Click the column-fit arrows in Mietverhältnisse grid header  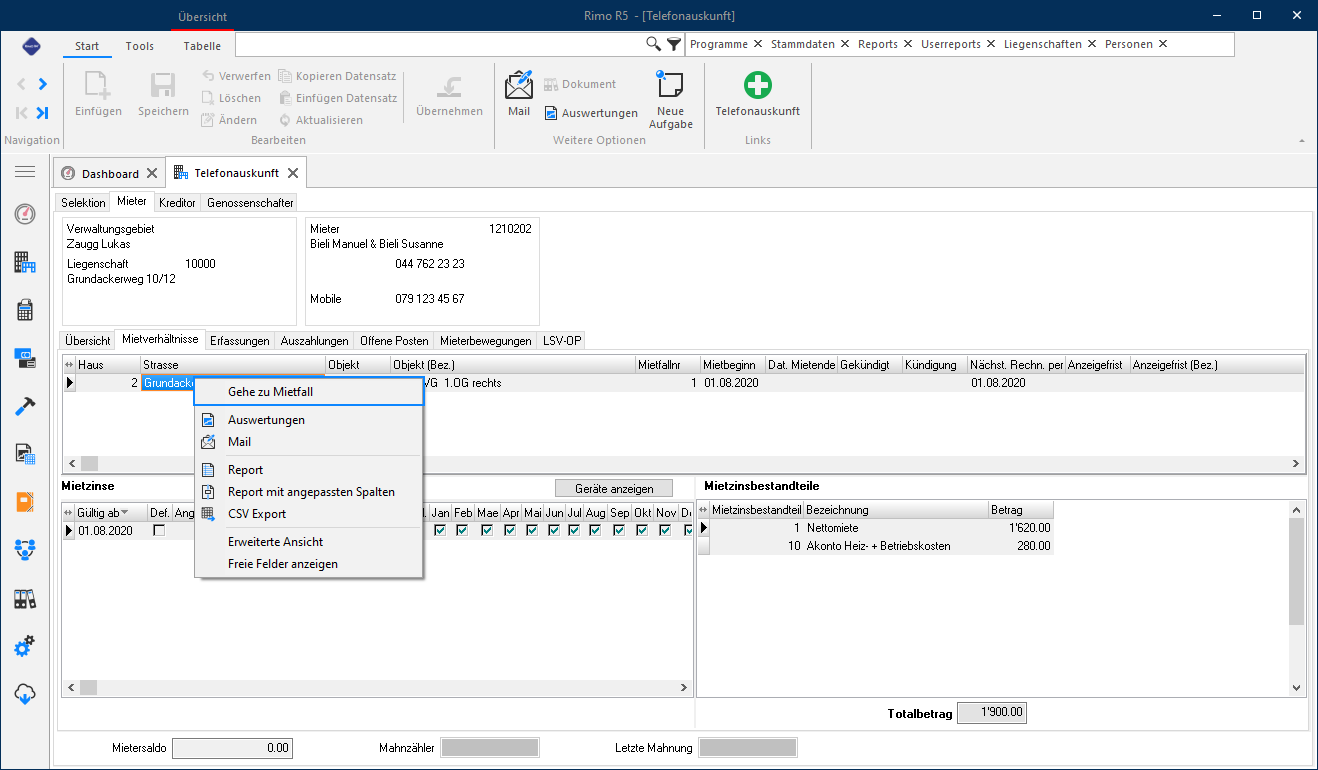coord(69,365)
